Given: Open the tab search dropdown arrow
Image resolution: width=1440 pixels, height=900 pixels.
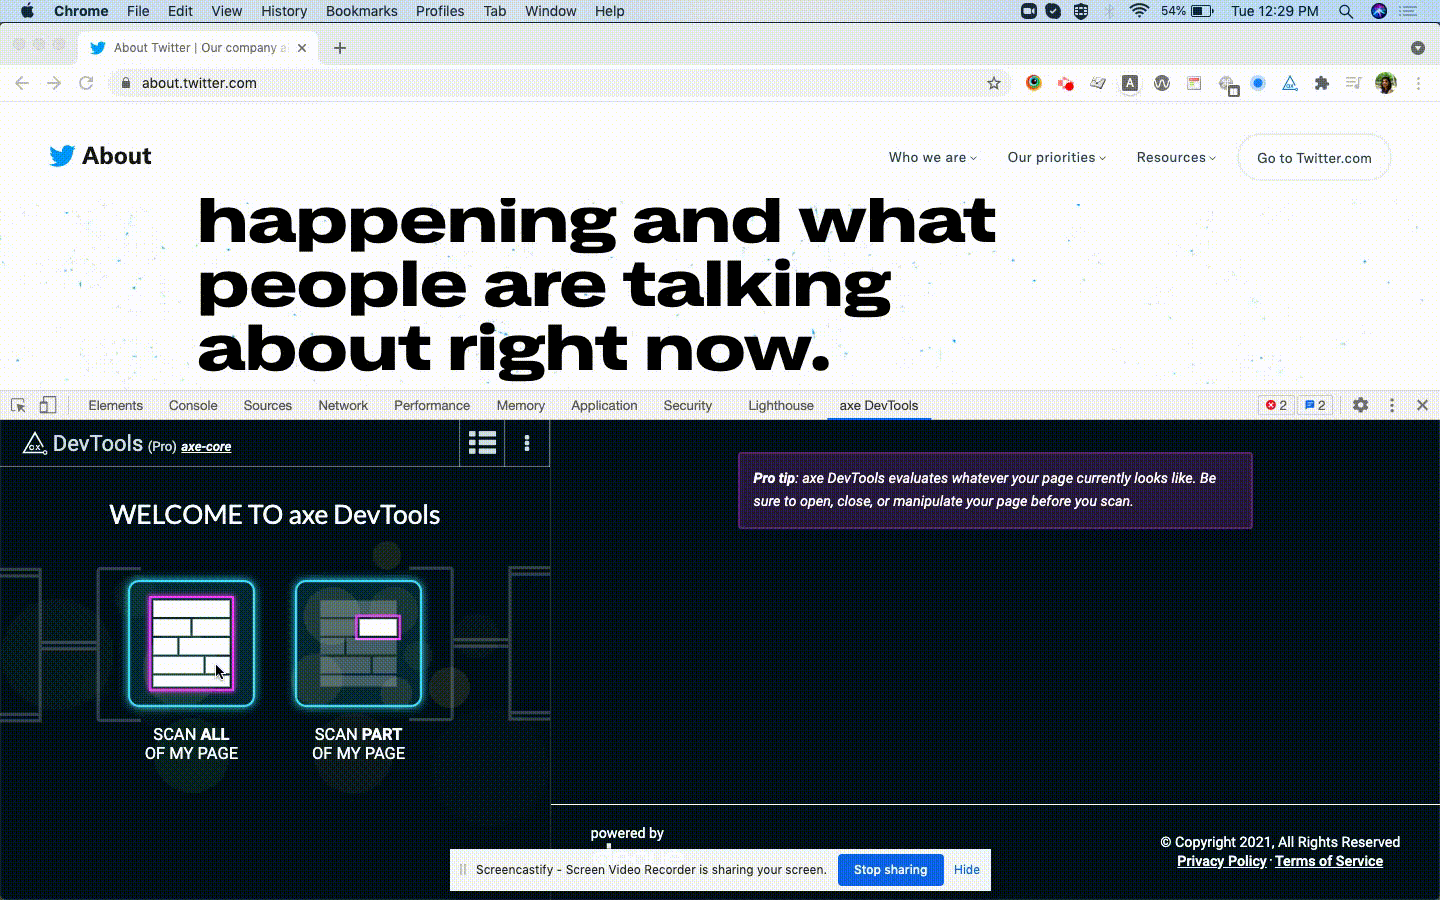Looking at the screenshot, I should click(1417, 47).
